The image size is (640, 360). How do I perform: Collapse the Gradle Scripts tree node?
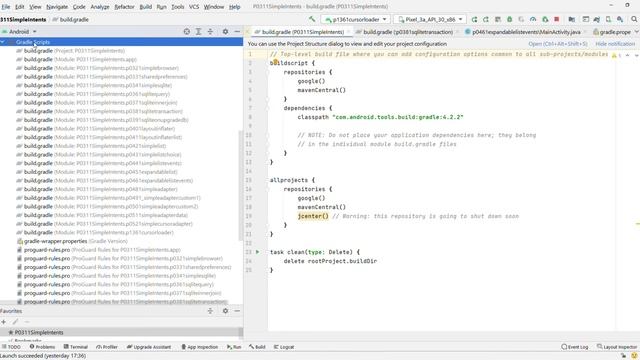click(3, 42)
